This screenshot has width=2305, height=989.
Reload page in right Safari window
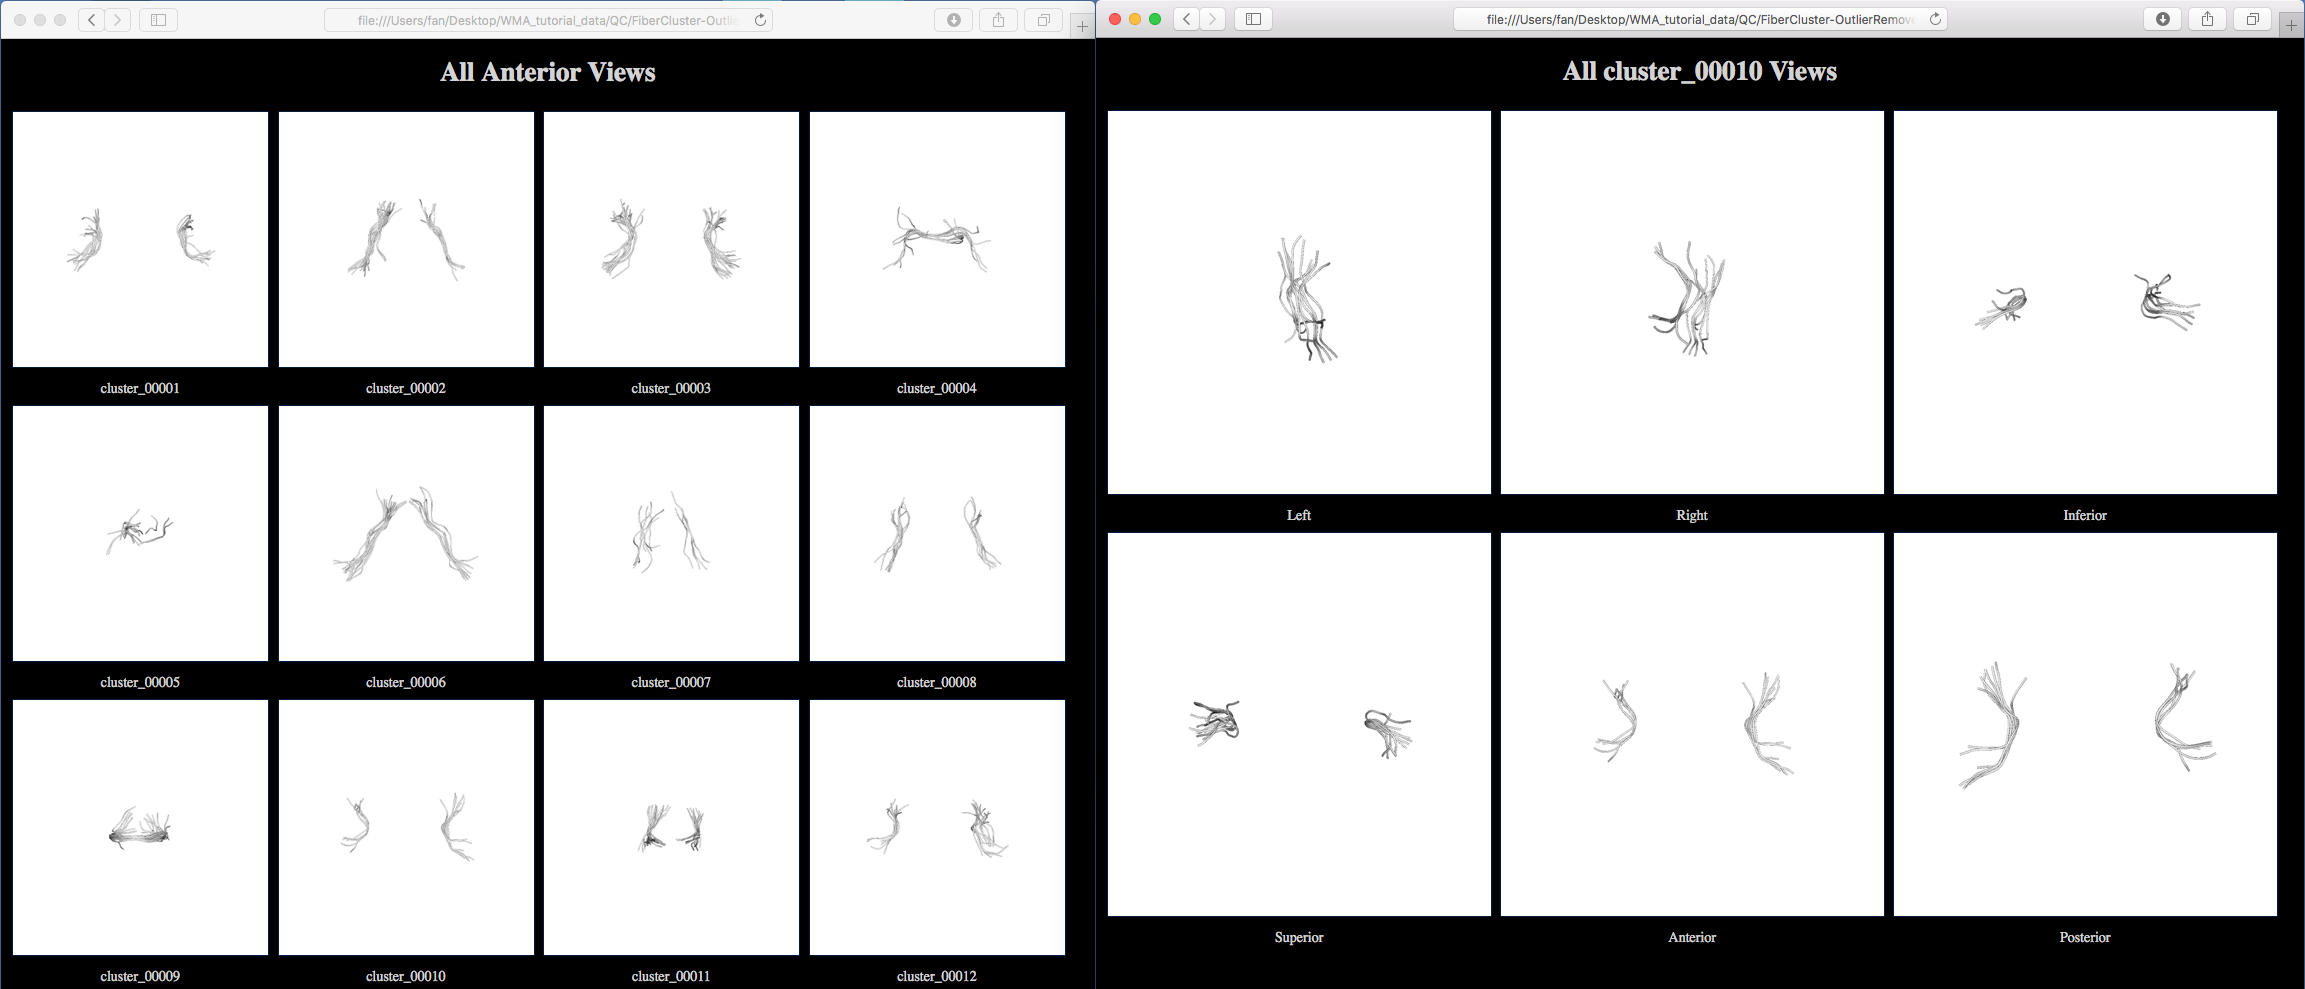point(1935,19)
